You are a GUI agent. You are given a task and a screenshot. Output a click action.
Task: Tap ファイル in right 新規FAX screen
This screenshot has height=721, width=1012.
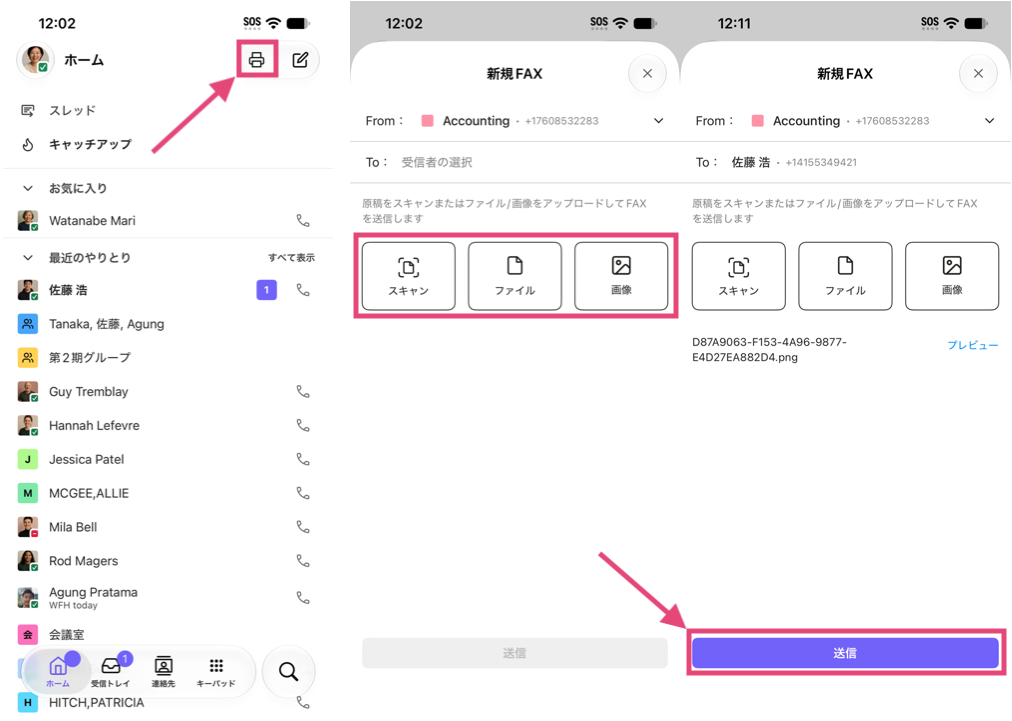(845, 276)
